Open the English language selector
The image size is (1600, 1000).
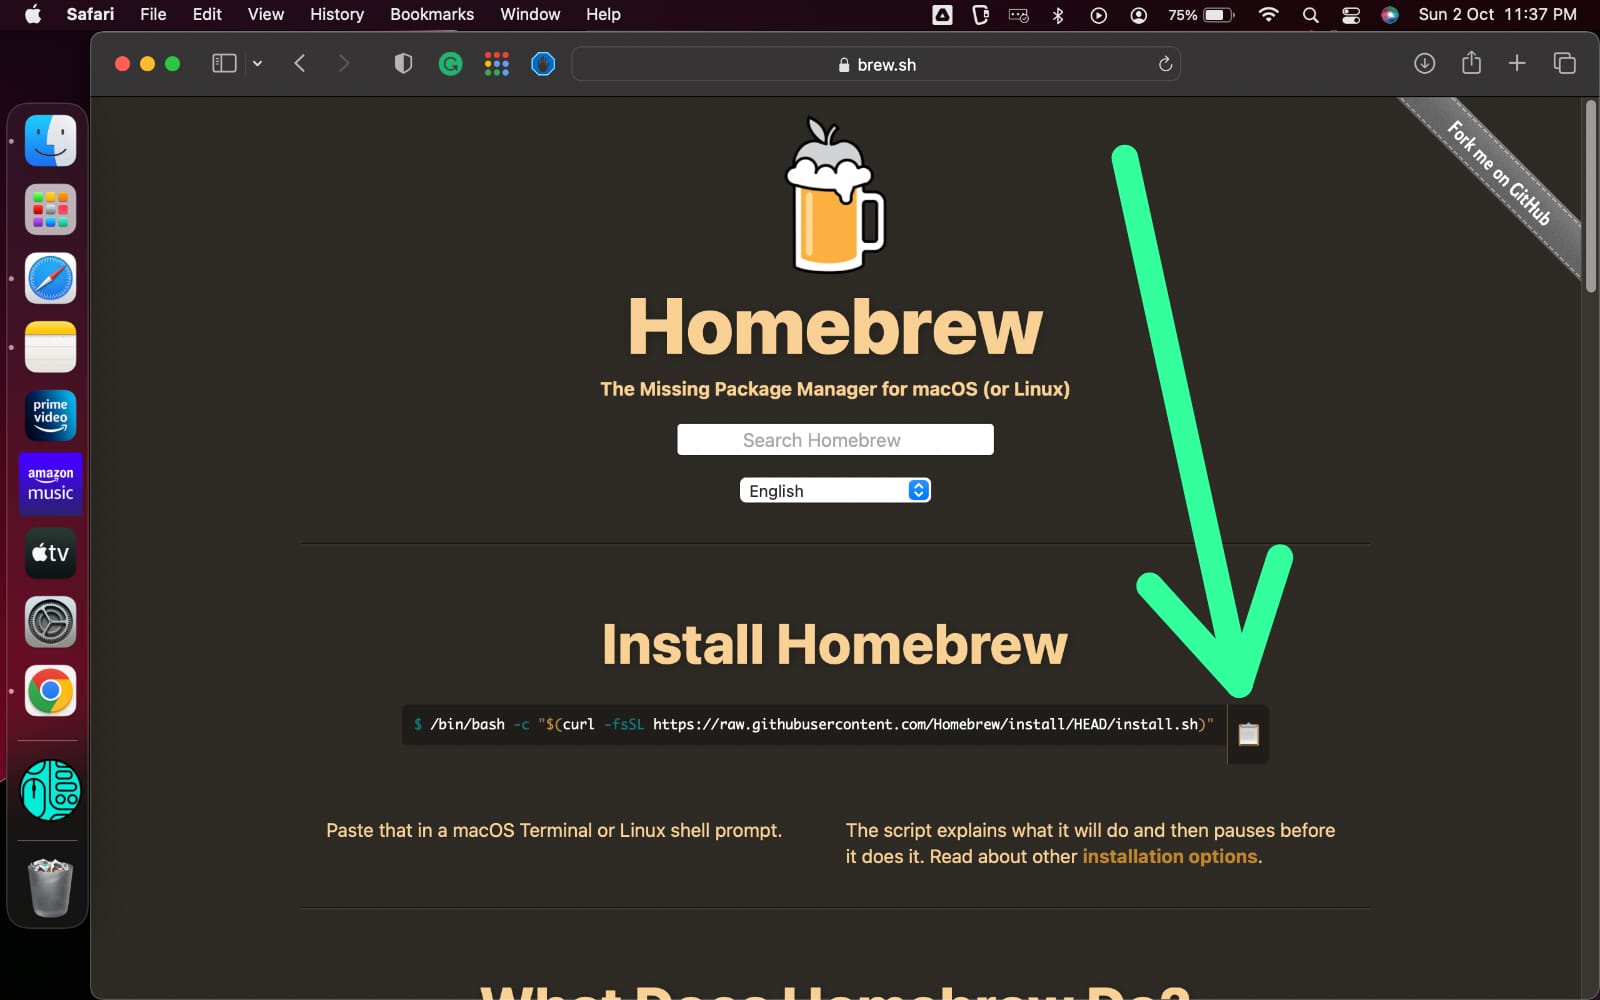[835, 490]
